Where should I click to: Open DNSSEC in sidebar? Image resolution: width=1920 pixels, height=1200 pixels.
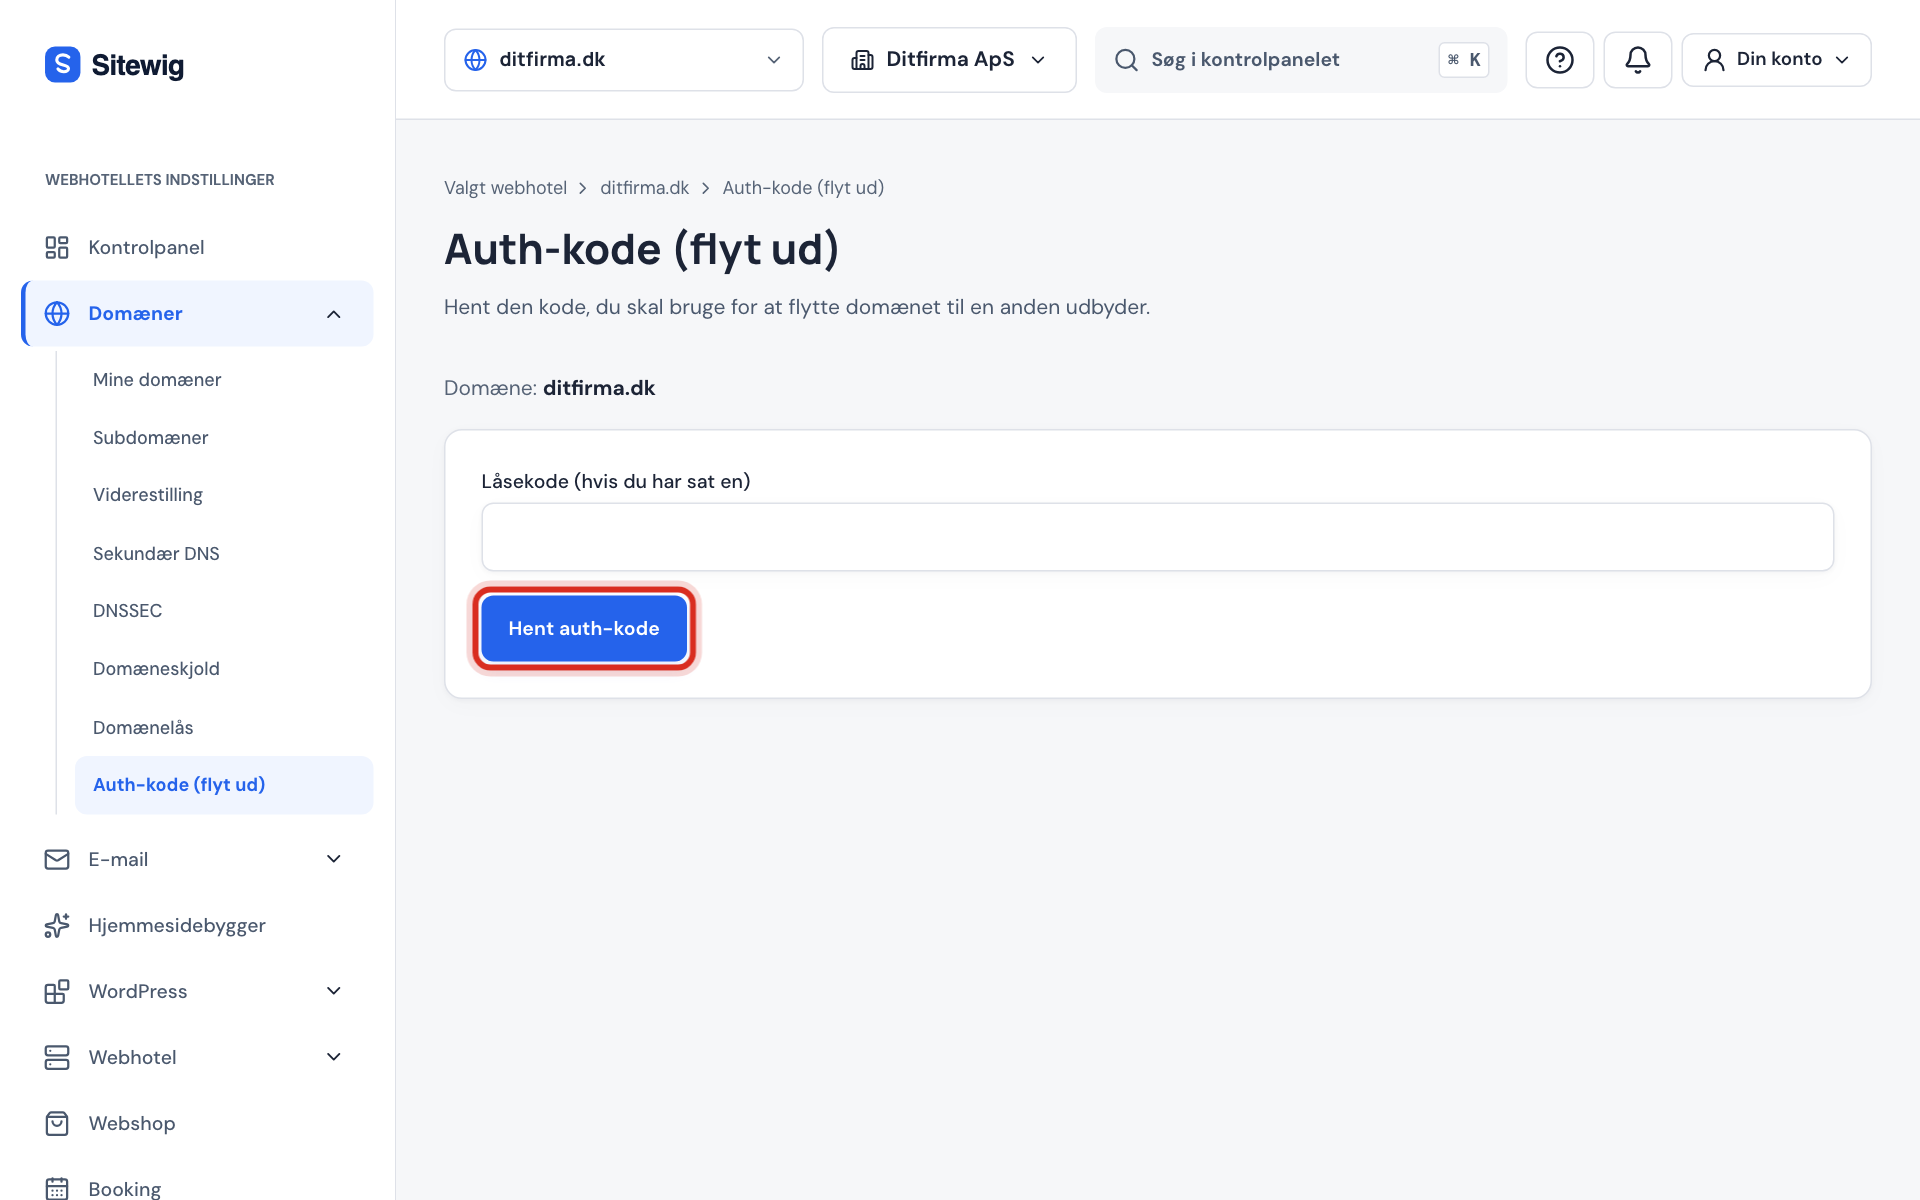(x=224, y=611)
